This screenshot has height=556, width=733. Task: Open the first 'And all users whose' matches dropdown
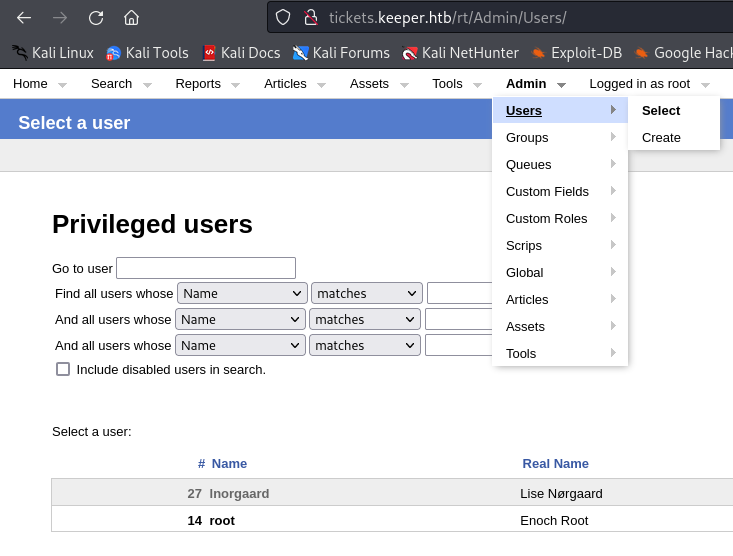[365, 319]
